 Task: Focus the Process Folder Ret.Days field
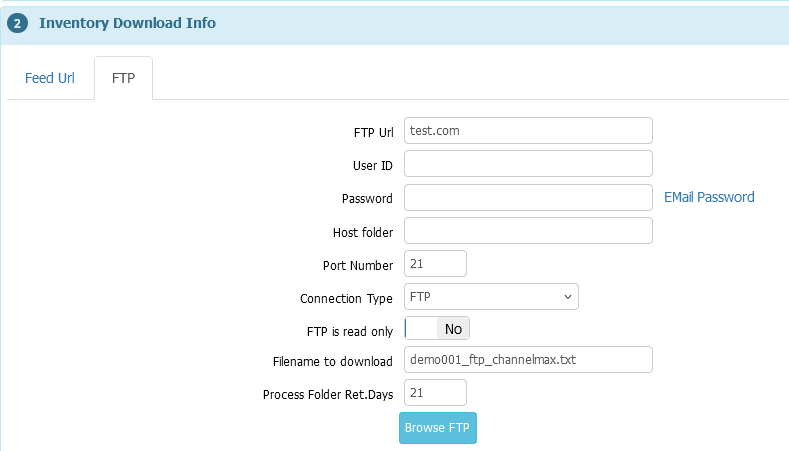(x=435, y=393)
